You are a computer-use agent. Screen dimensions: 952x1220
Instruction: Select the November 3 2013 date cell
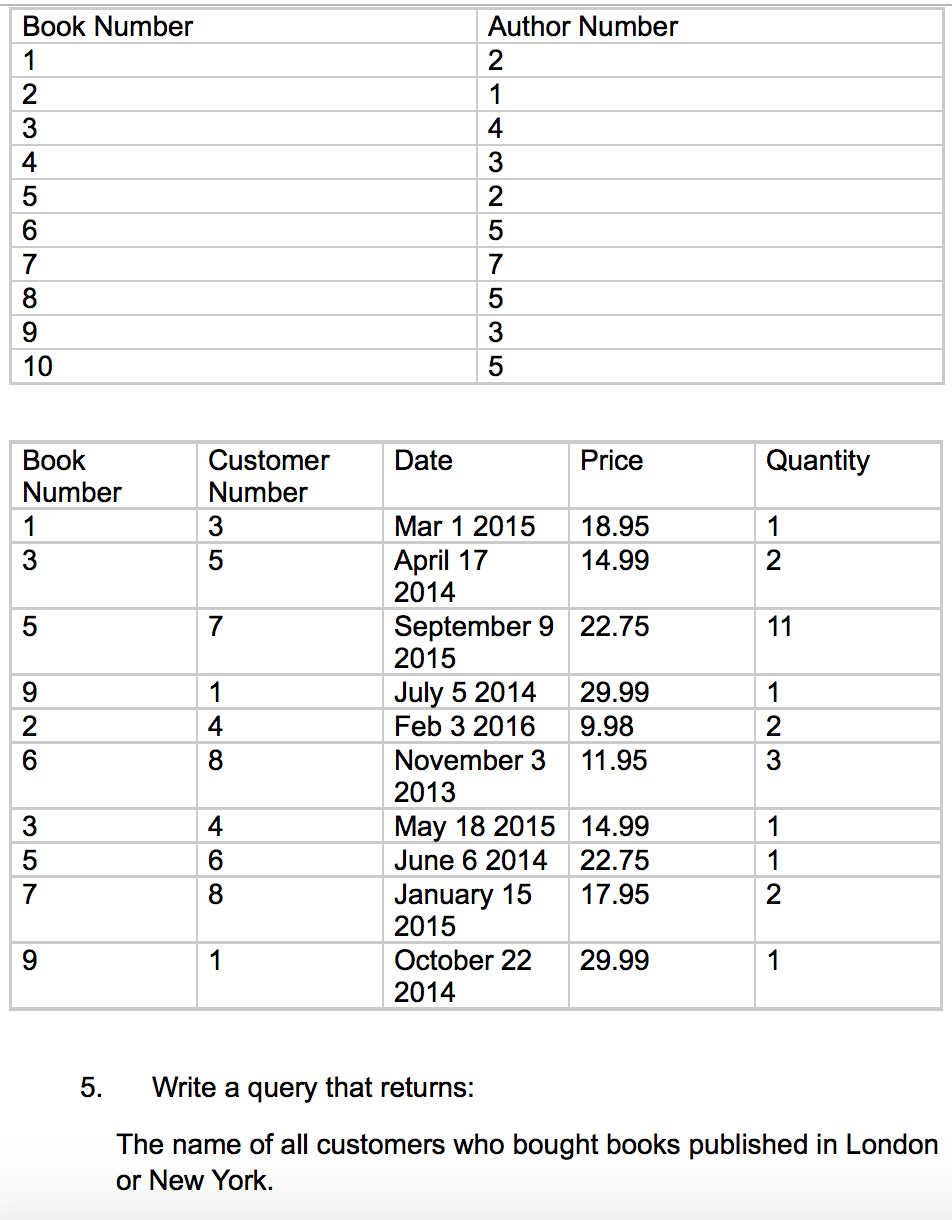[469, 776]
